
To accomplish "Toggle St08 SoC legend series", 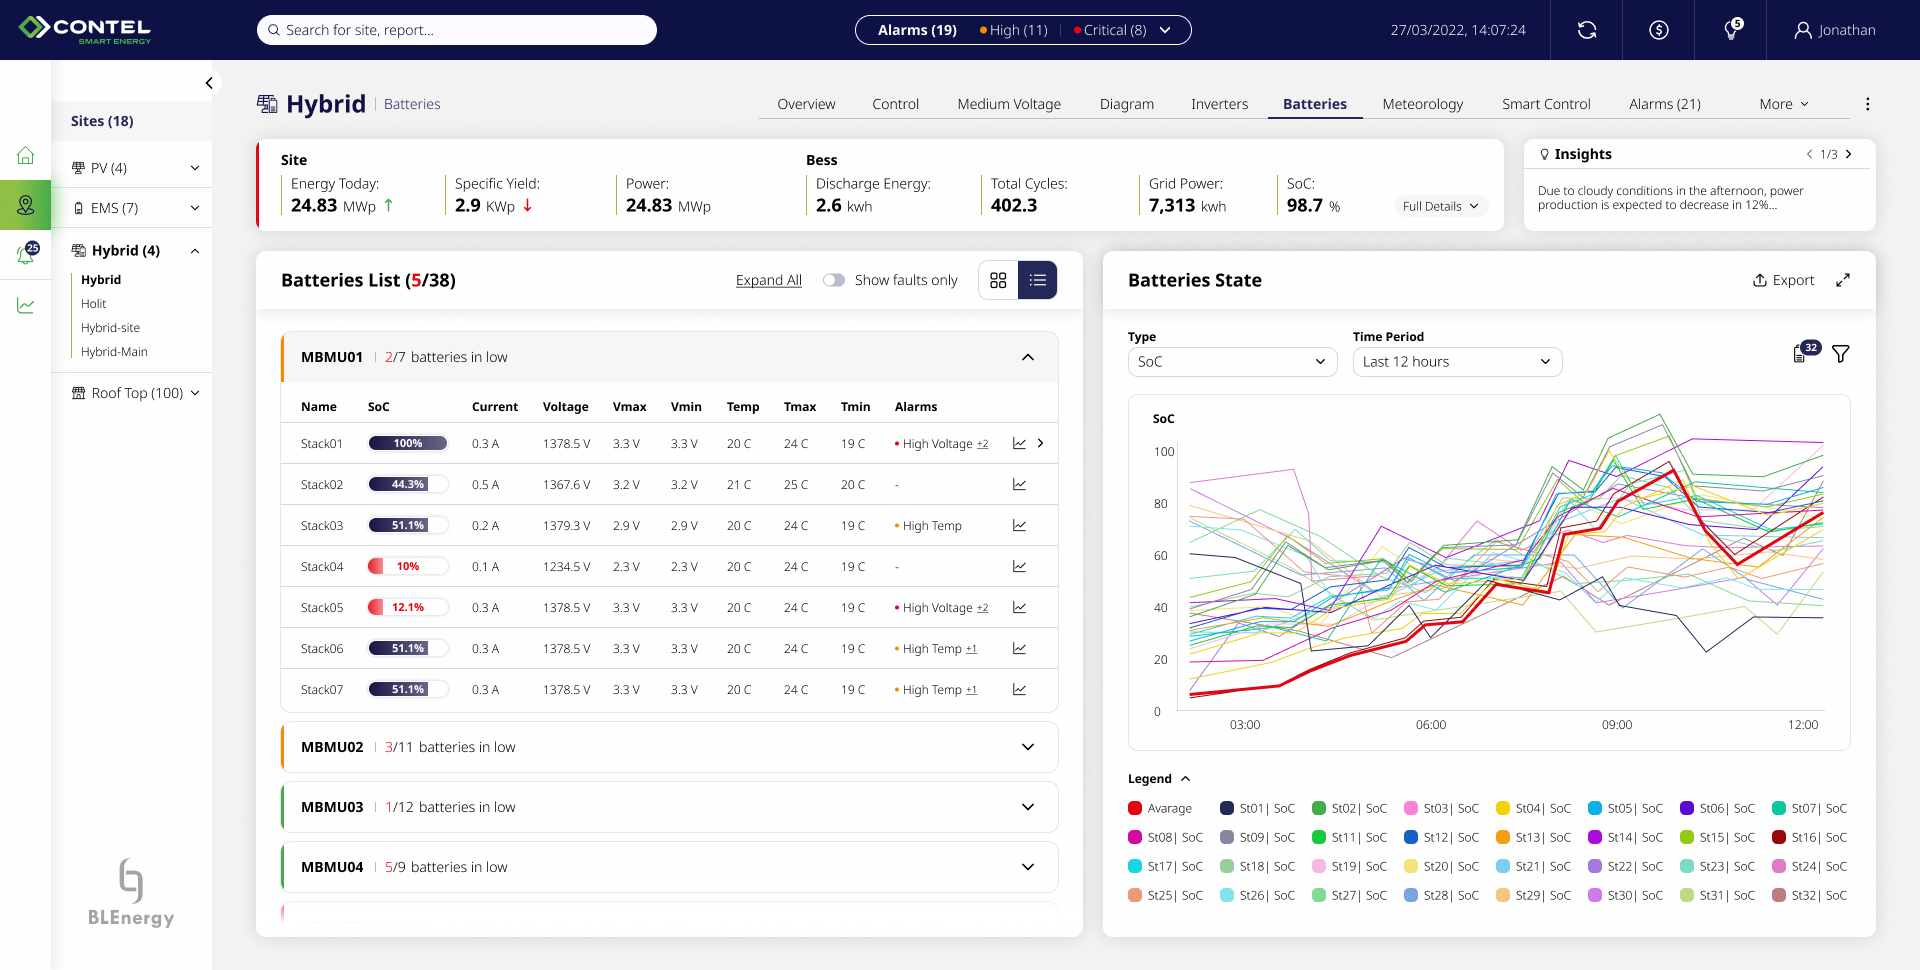I will pyautogui.click(x=1165, y=837).
